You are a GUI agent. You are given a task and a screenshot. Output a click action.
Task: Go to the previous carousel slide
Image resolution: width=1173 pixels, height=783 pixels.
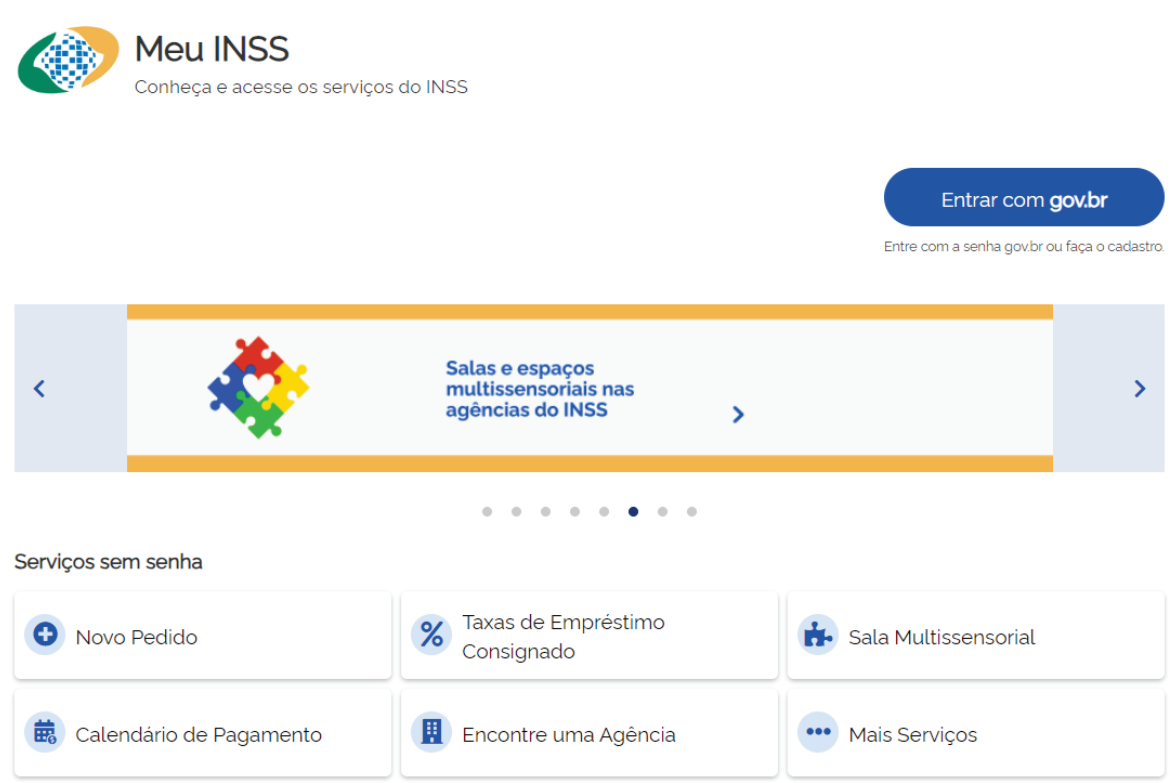click(x=40, y=388)
